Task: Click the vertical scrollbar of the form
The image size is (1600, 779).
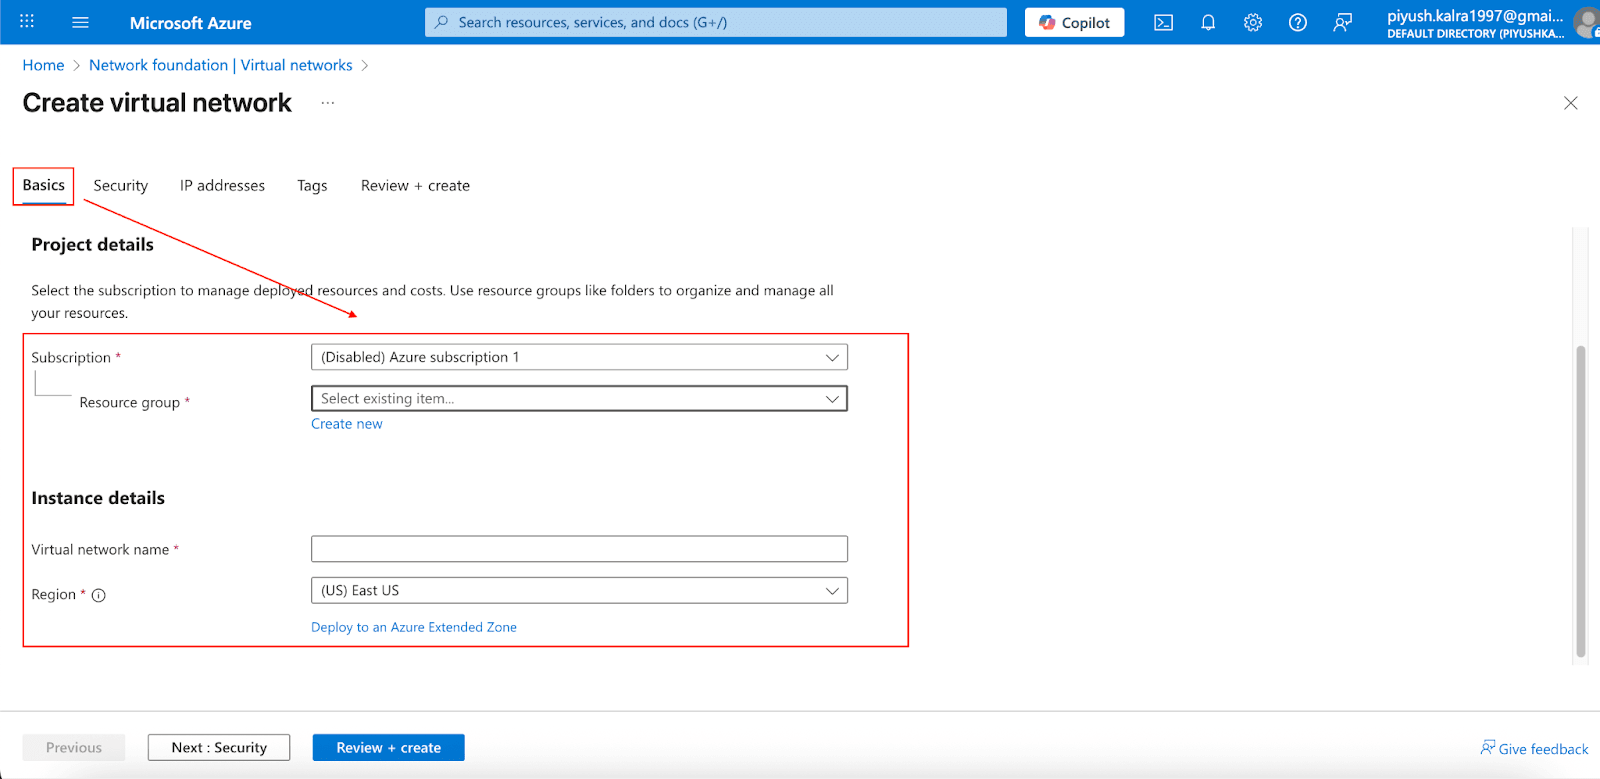Action: (x=1581, y=500)
